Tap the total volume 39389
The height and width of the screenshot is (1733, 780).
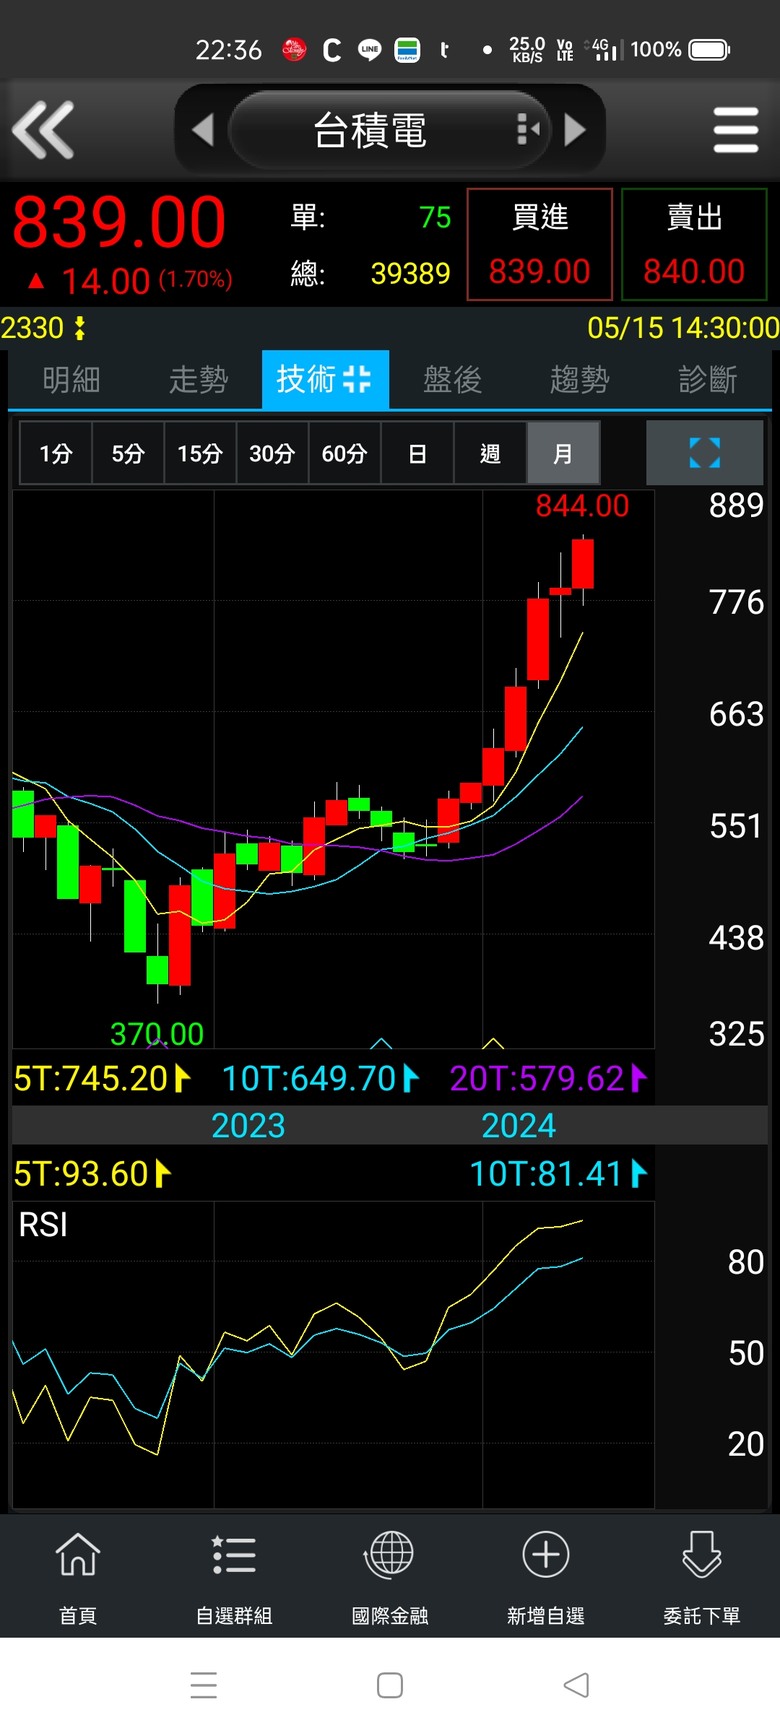tap(410, 273)
